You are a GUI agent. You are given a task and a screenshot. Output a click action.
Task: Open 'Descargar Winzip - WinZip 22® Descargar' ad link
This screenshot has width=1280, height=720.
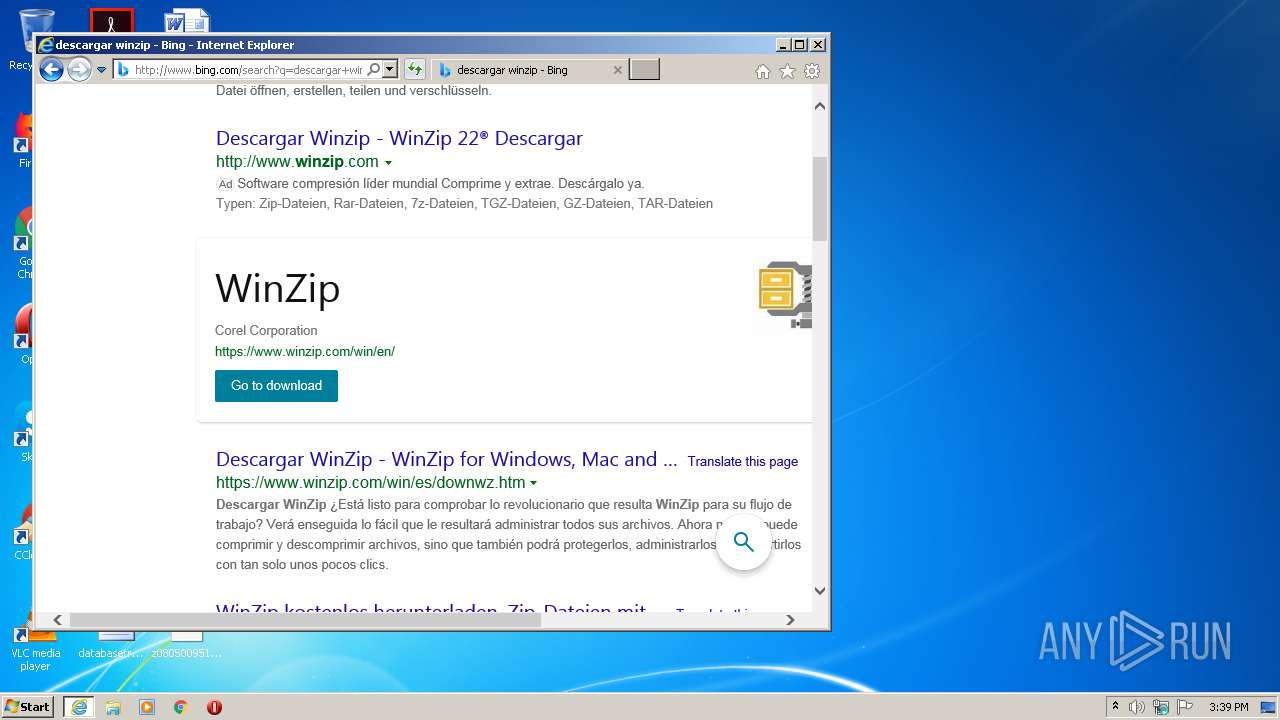pos(399,138)
